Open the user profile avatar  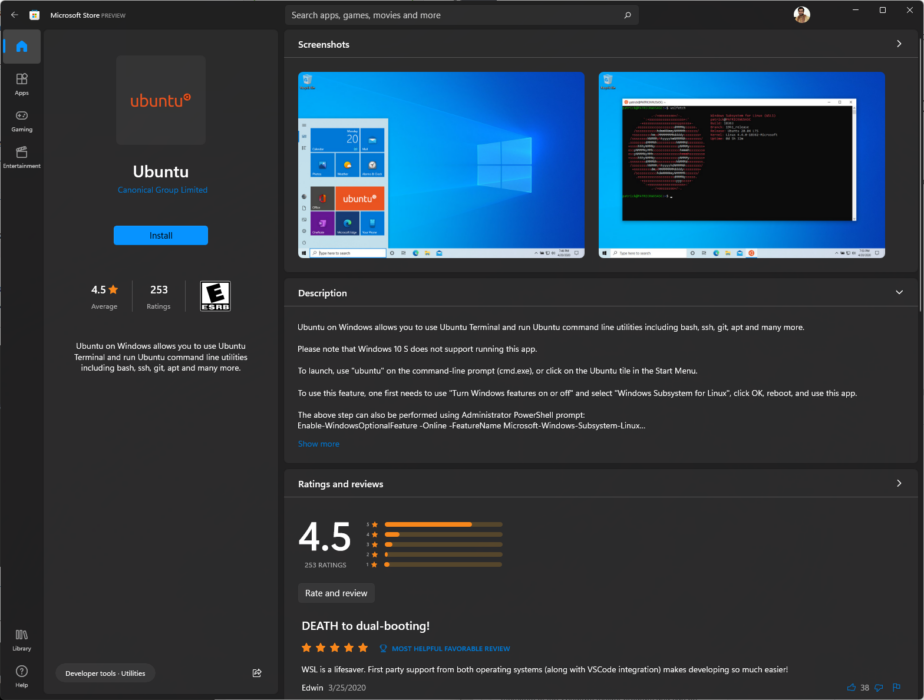click(801, 15)
